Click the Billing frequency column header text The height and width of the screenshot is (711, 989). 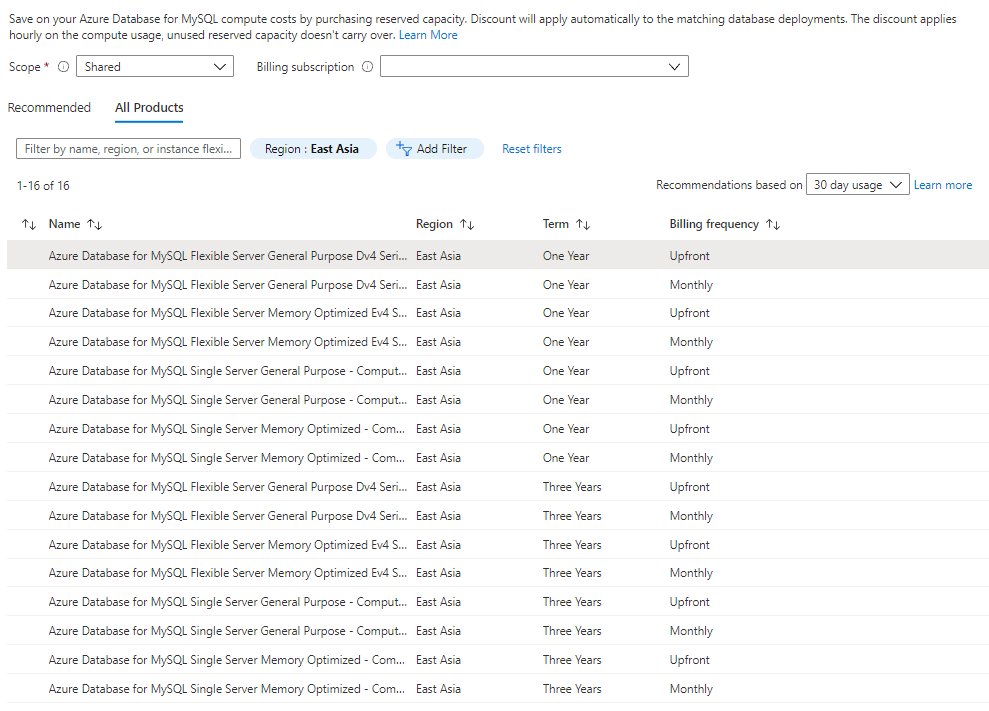click(714, 224)
